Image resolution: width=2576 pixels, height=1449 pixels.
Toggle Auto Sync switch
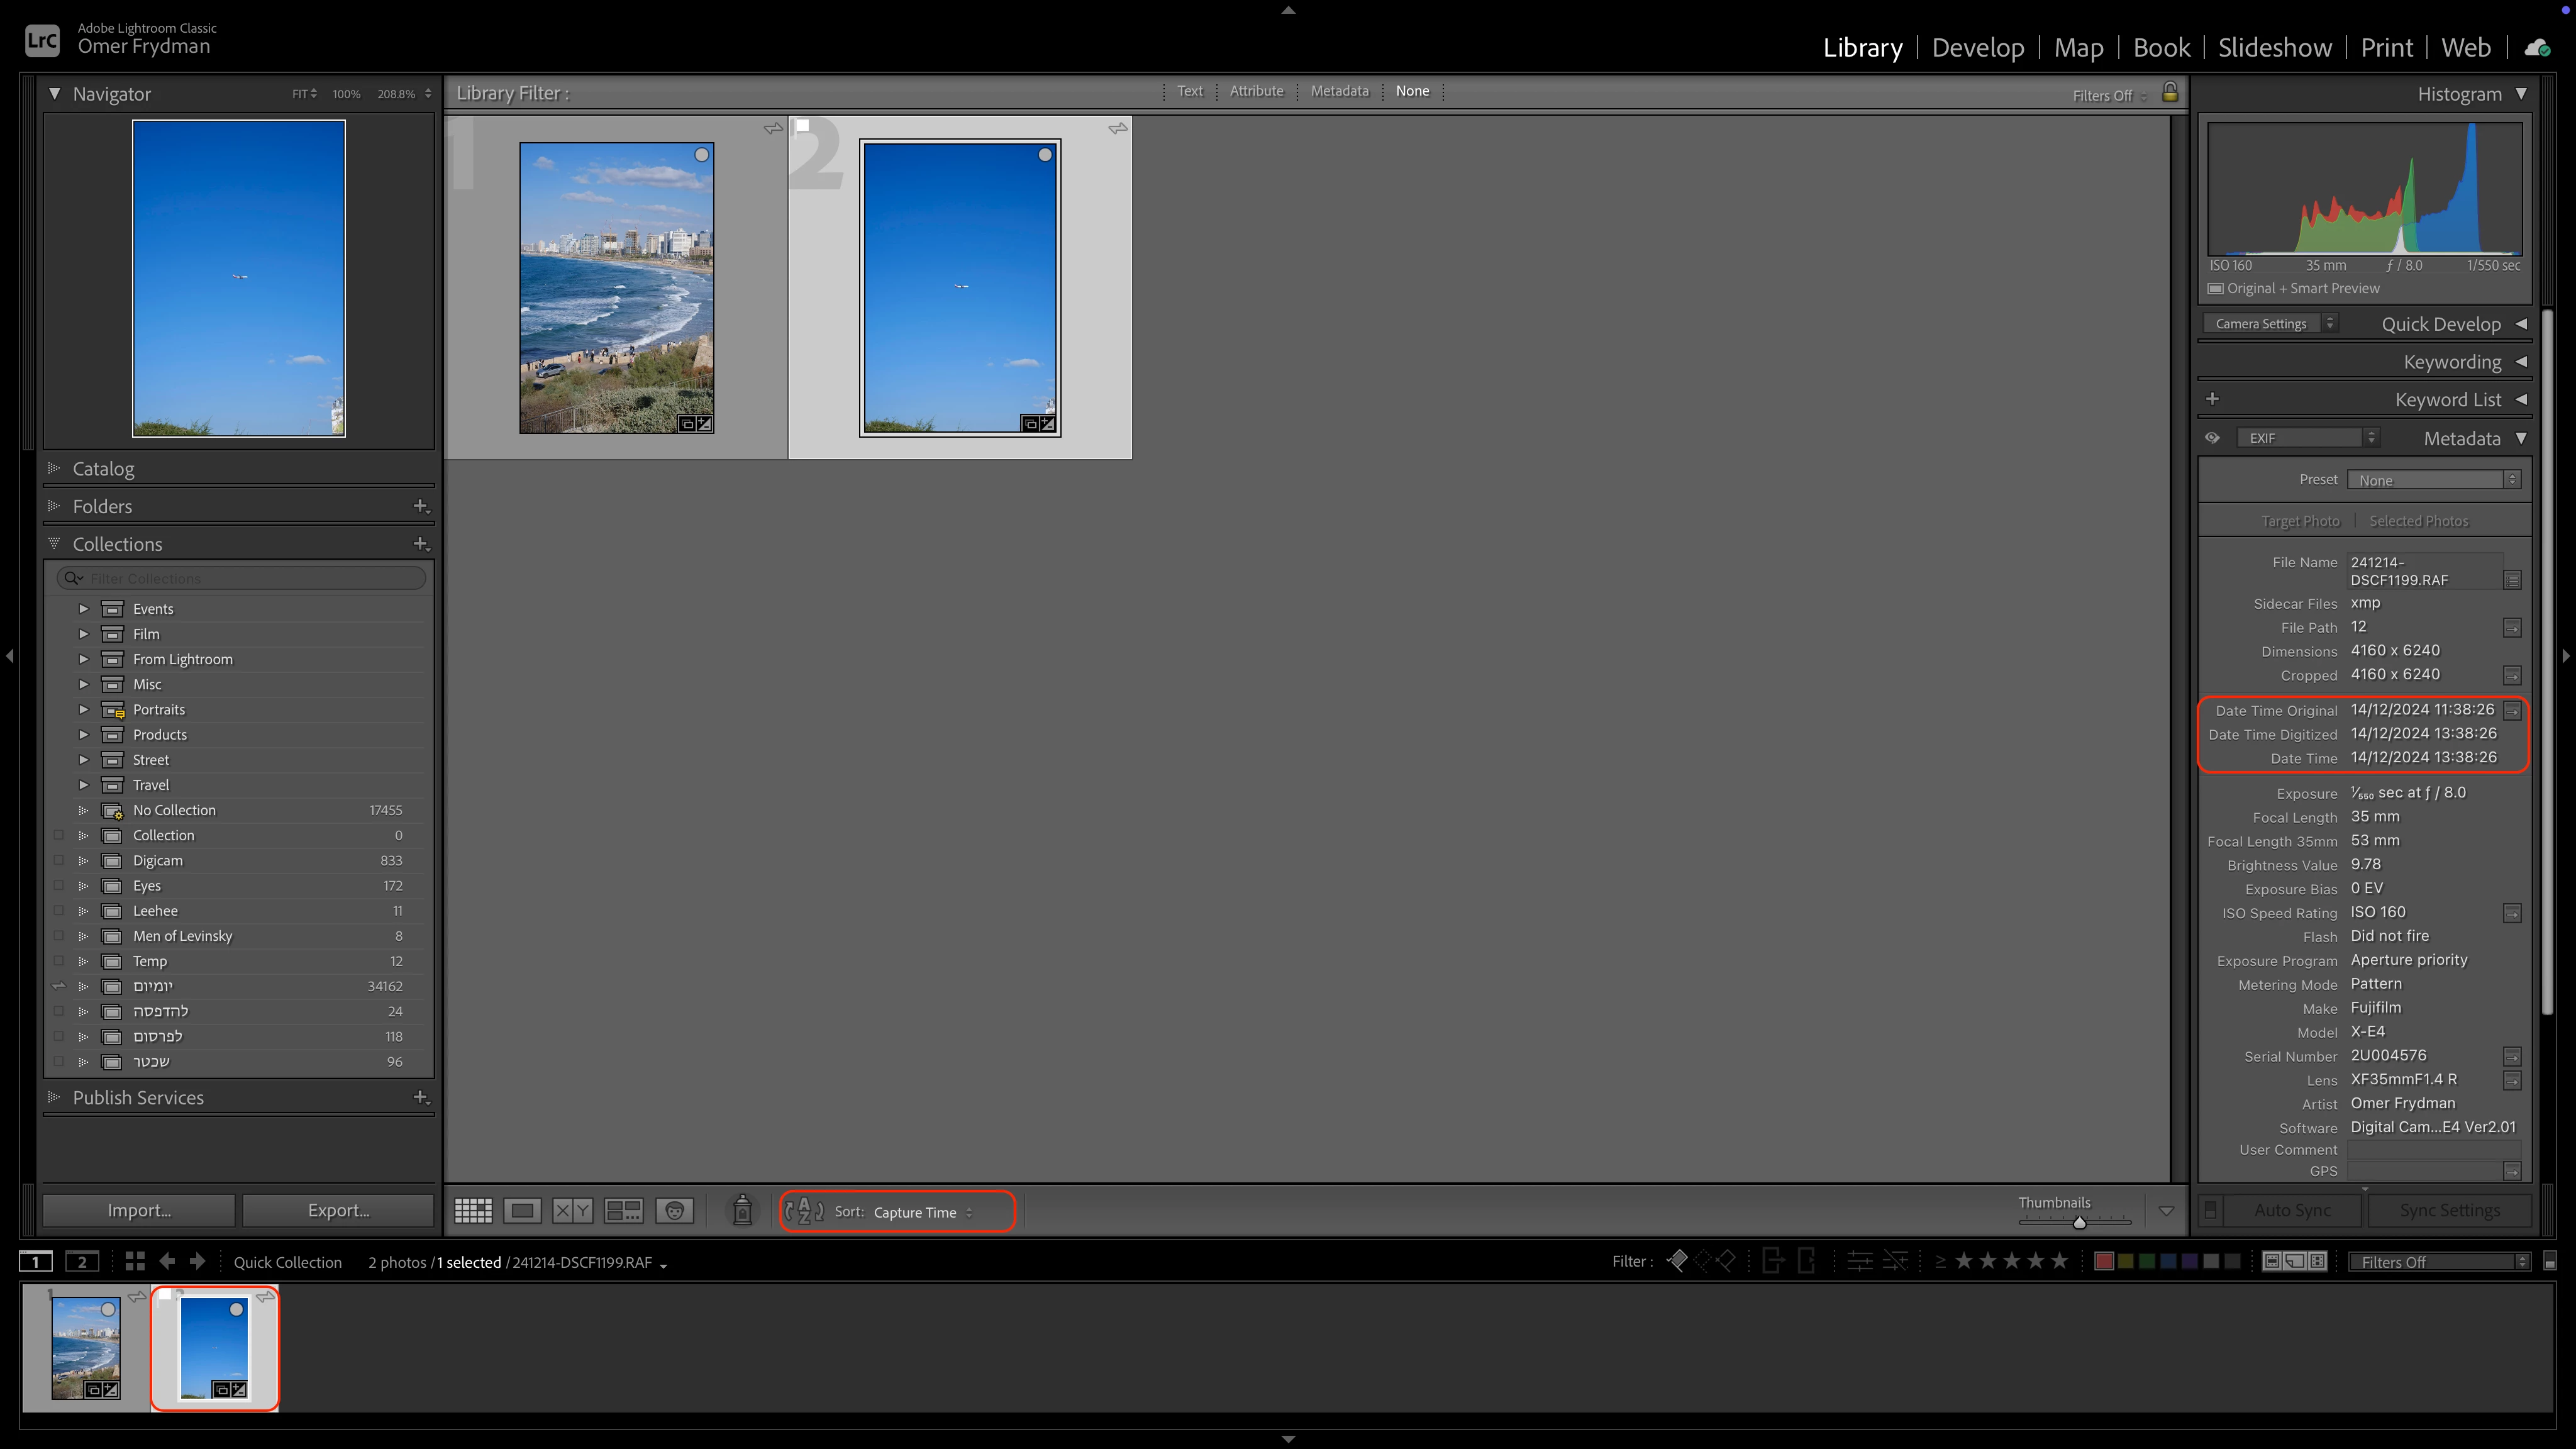point(2210,1210)
